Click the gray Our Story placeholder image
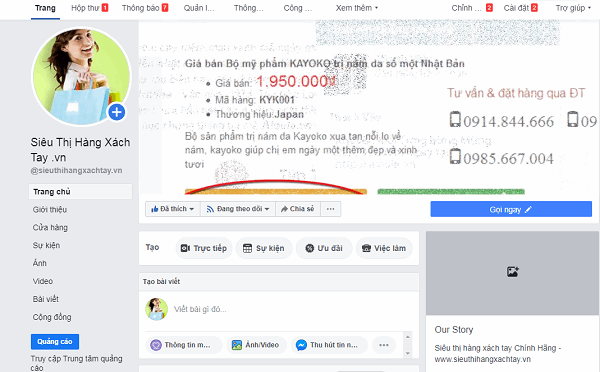This screenshot has height=372, width=600. coord(512,273)
